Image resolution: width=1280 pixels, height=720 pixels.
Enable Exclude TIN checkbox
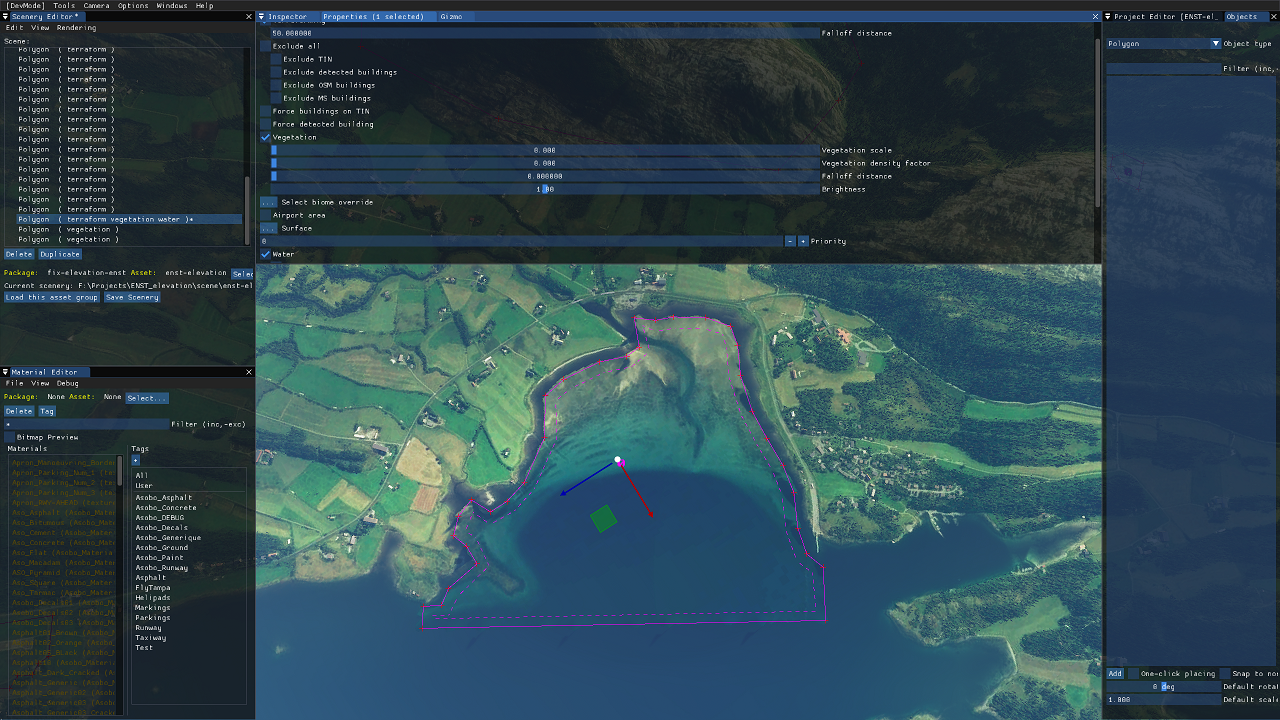pos(277,59)
